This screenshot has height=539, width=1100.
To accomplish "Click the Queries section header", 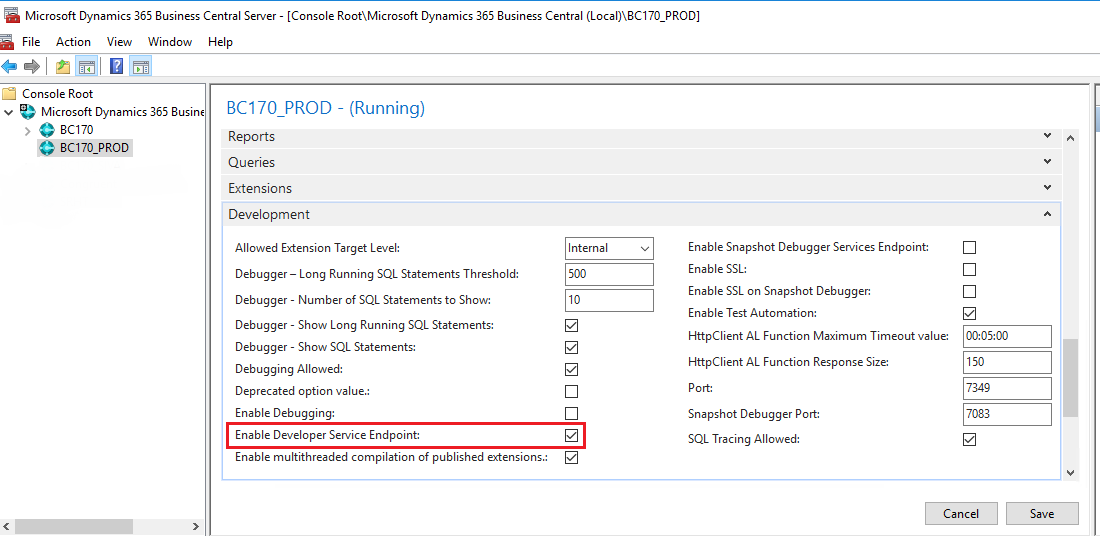I will (640, 162).
